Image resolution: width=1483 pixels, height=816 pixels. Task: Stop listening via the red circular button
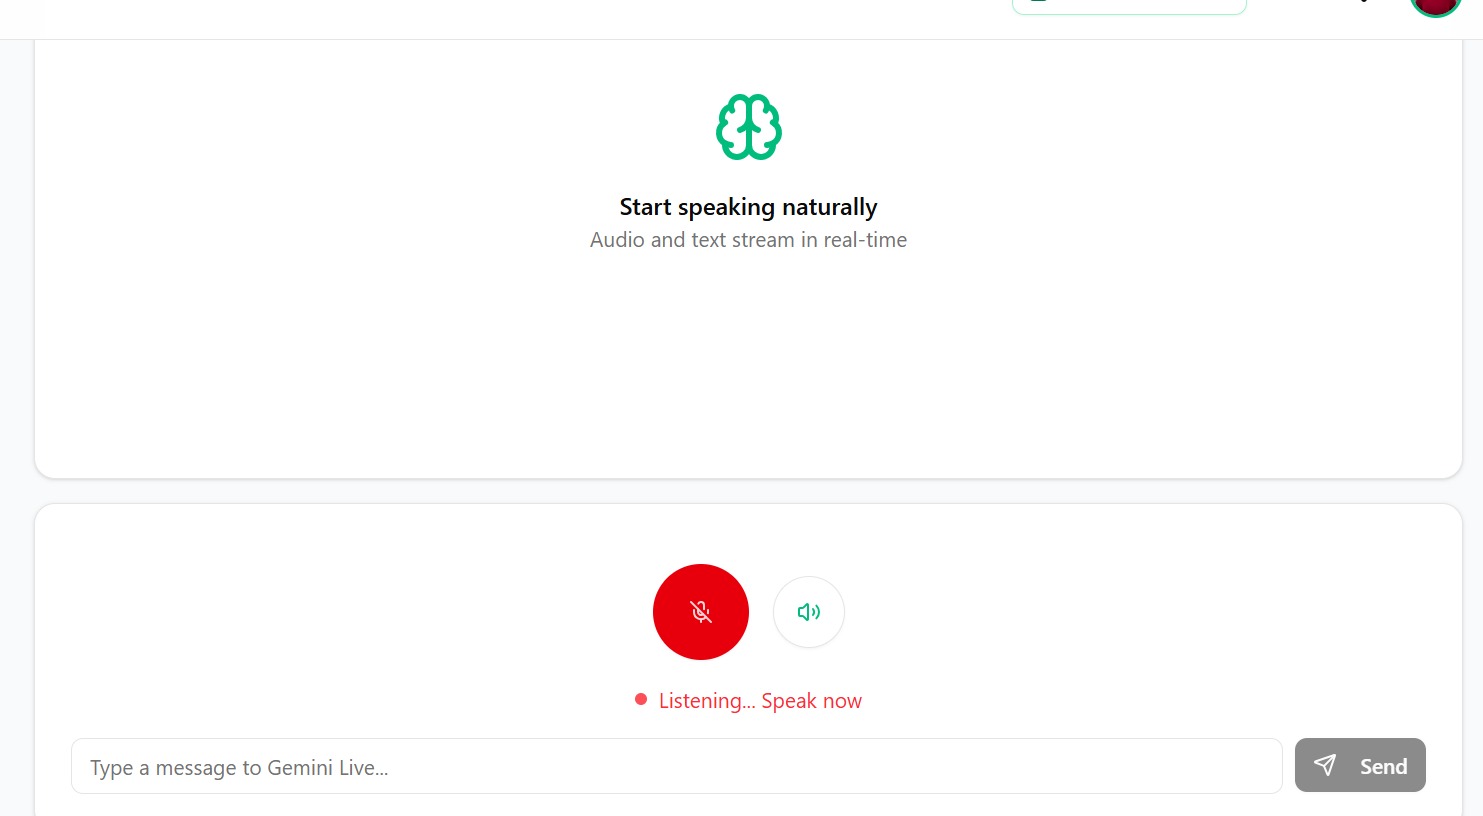[700, 612]
